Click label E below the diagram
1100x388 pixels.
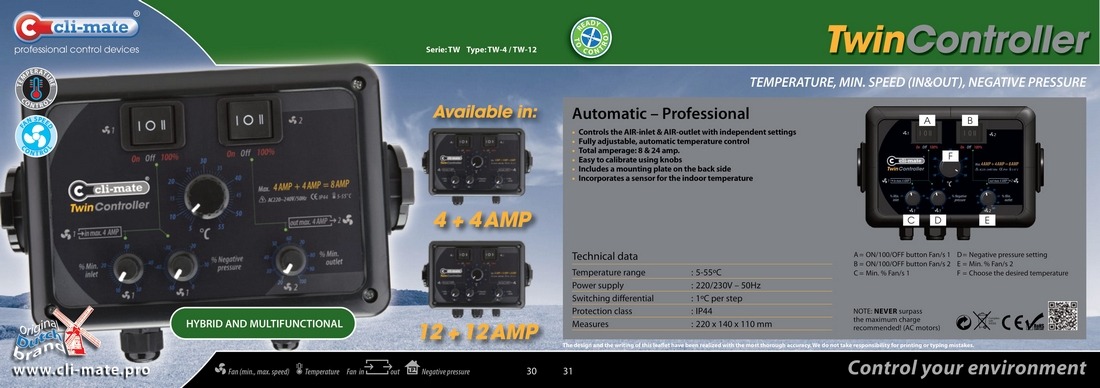986,221
